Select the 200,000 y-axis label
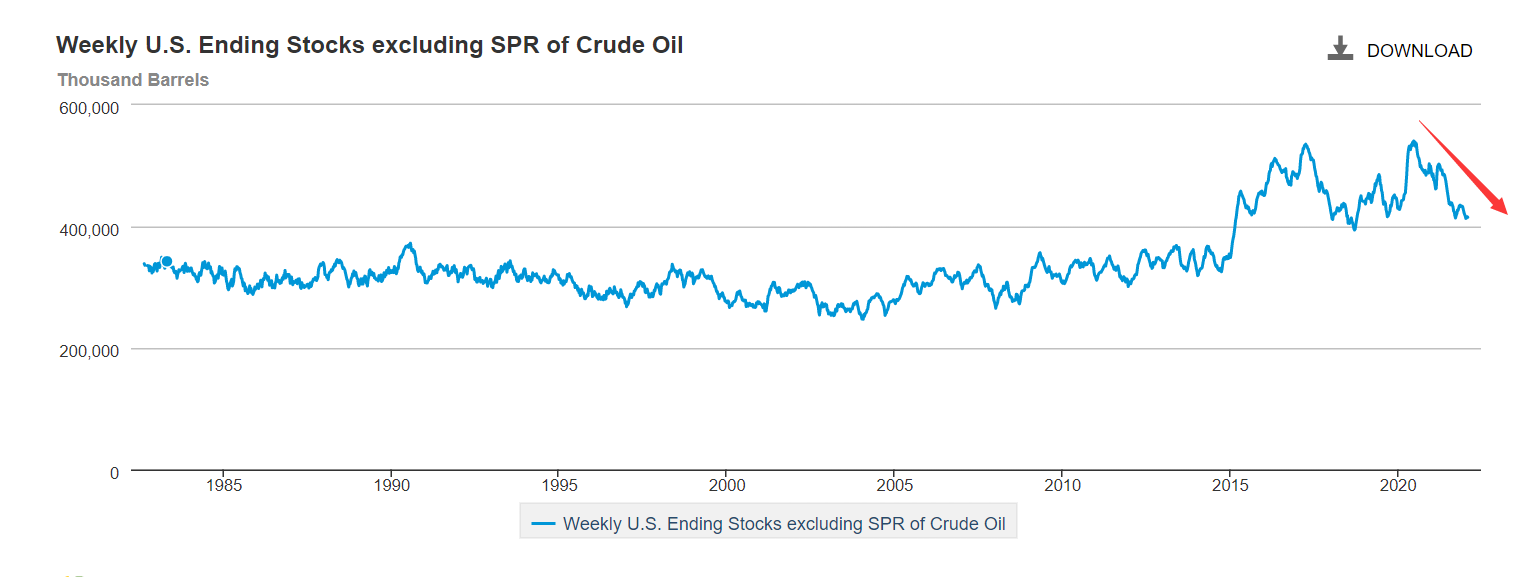The image size is (1530, 577). [92, 351]
